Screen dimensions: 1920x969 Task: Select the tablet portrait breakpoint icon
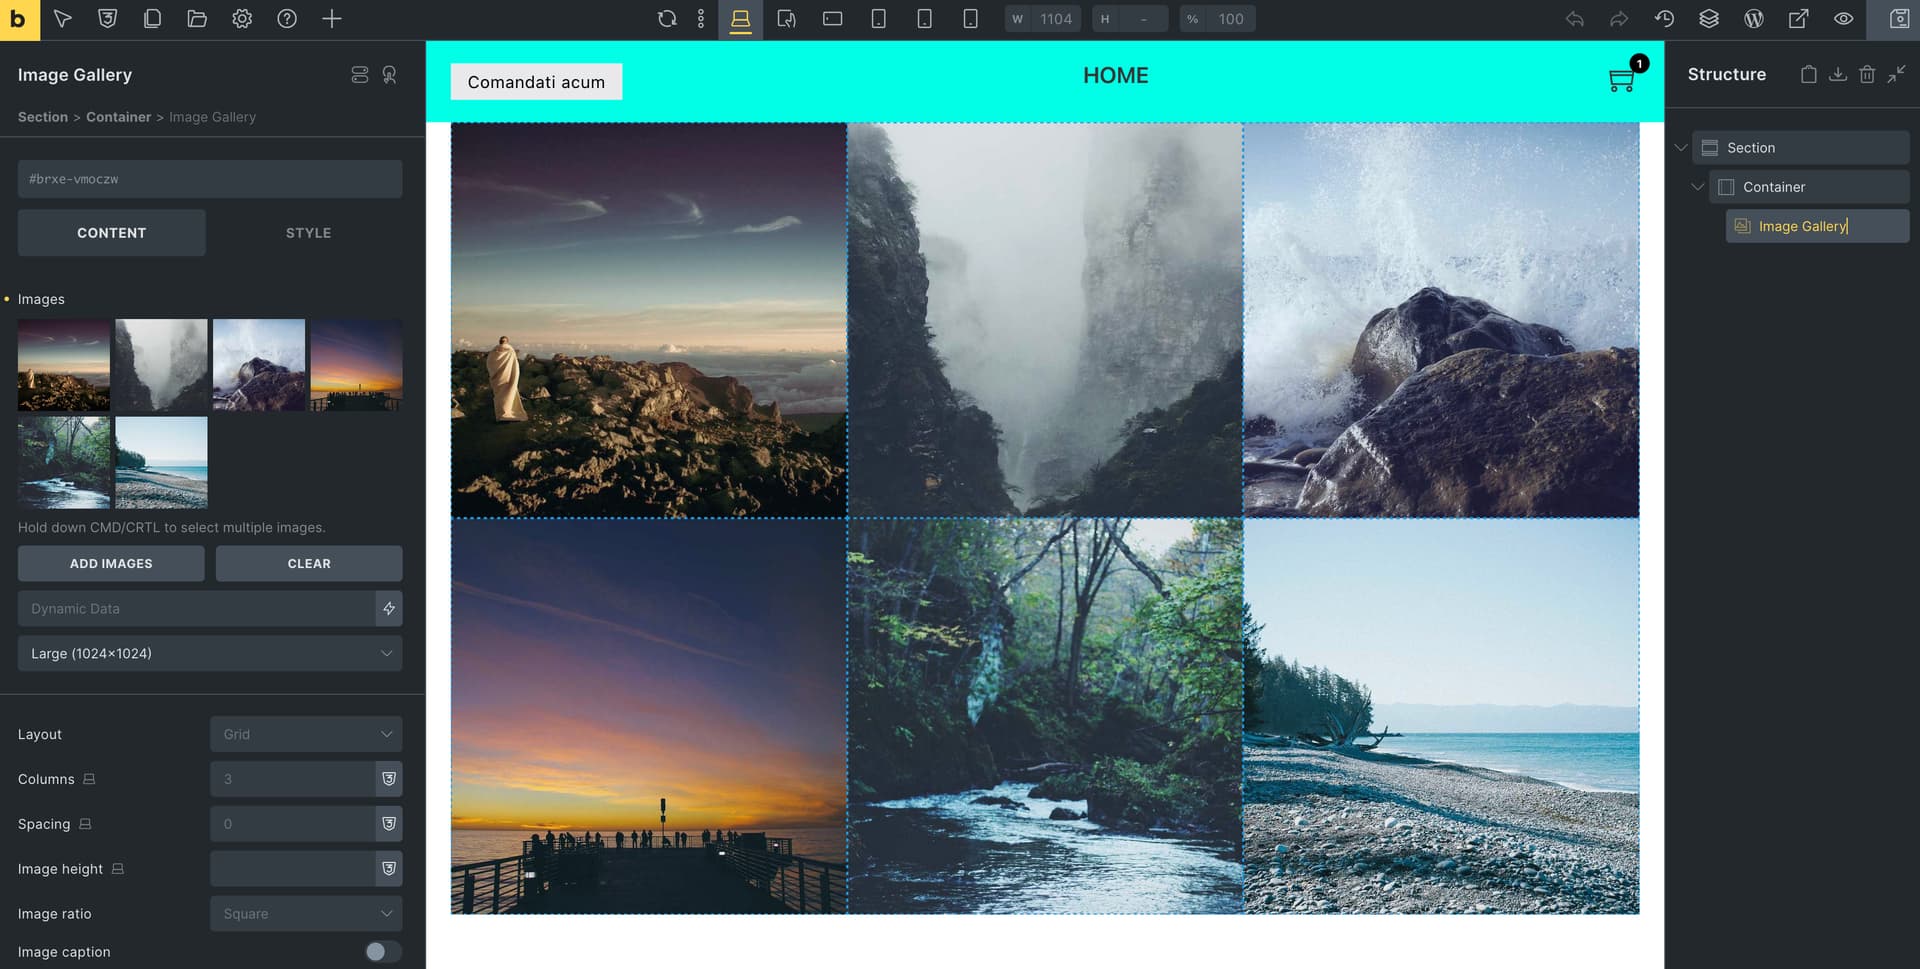(x=879, y=19)
